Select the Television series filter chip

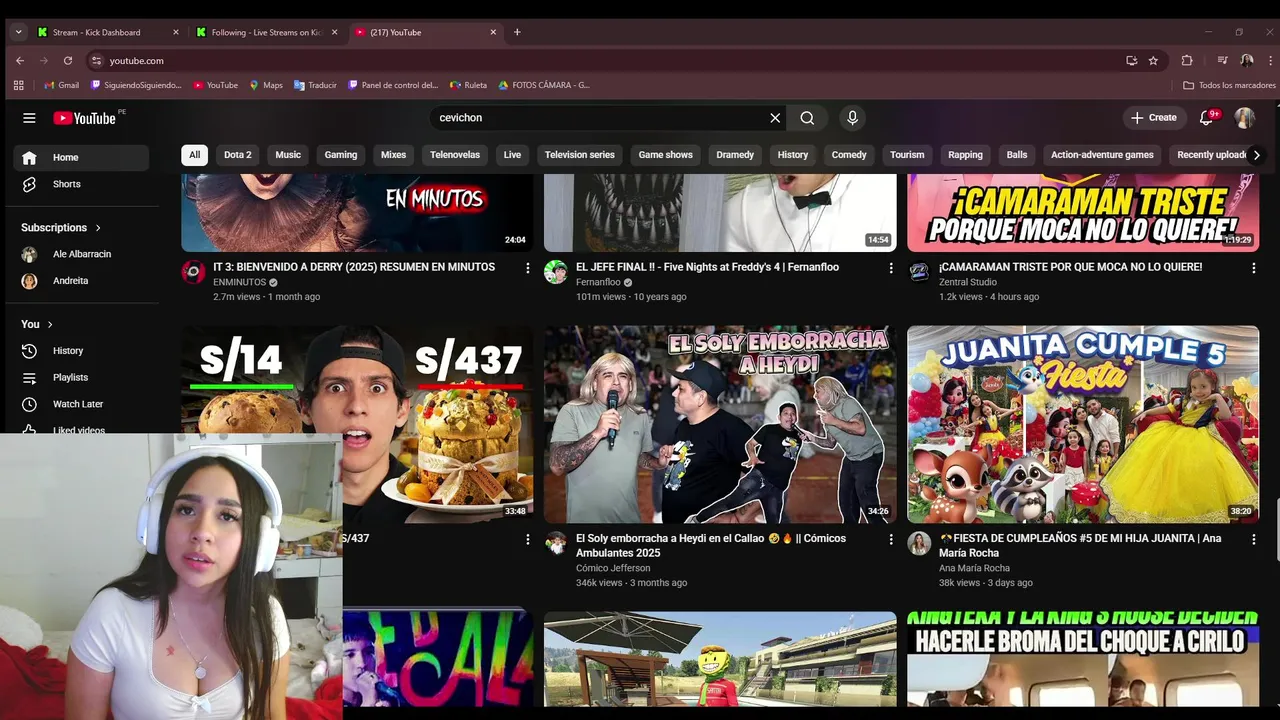point(580,155)
